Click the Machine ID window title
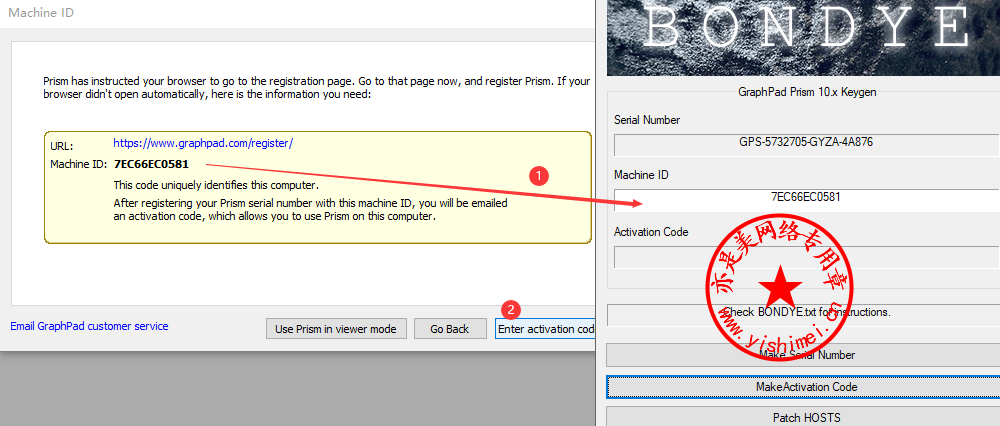1000x426 pixels. pos(41,12)
